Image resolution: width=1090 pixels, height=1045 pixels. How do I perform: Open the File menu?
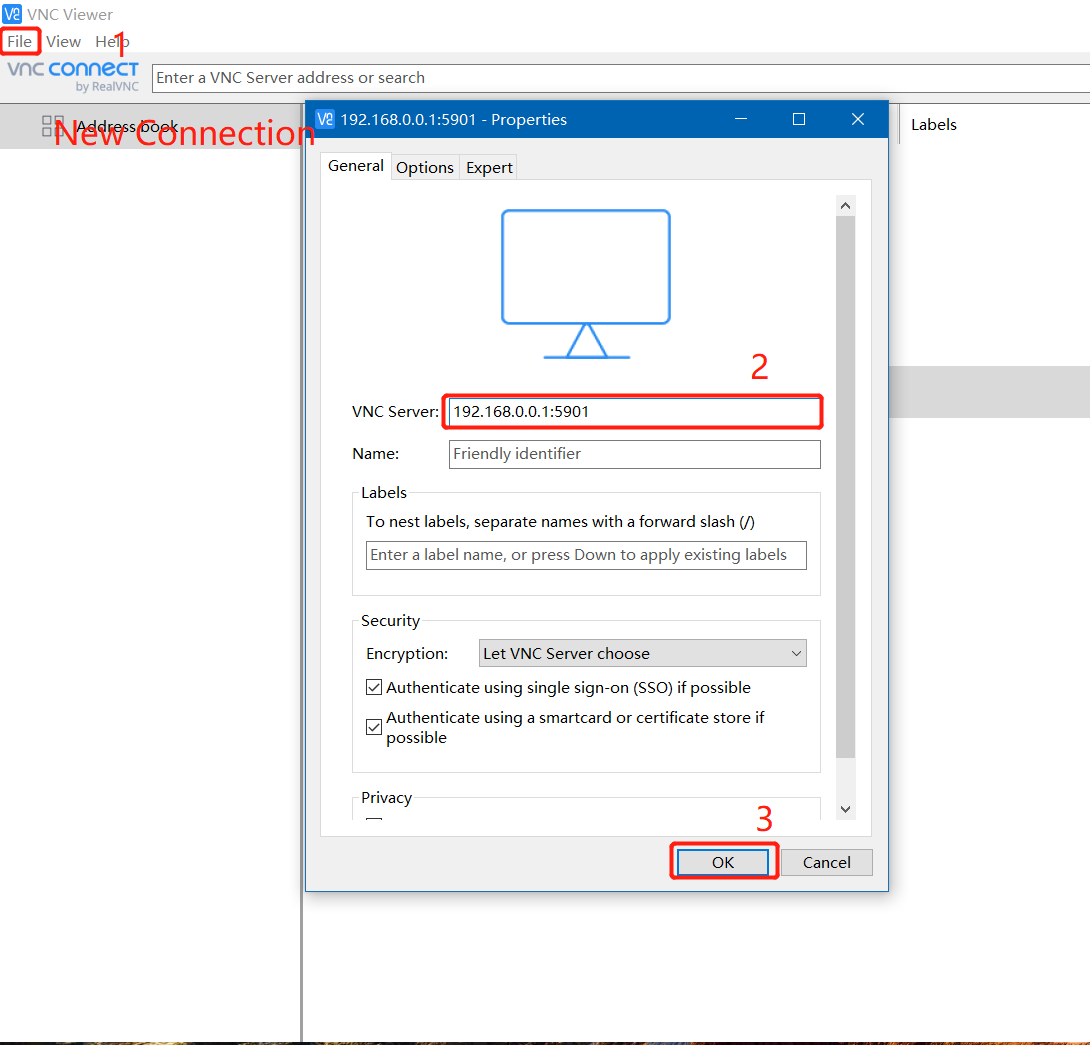[20, 41]
